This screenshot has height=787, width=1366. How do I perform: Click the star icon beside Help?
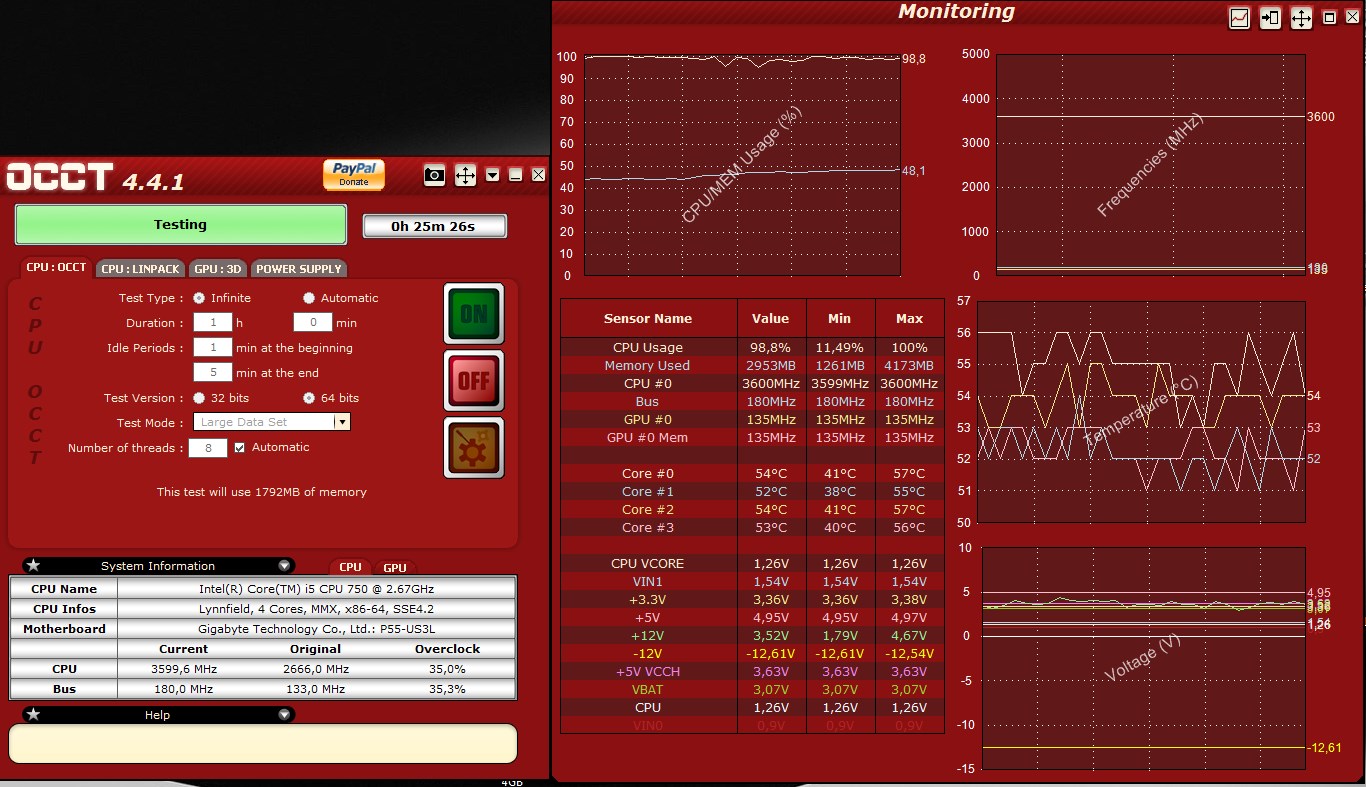[x=33, y=715]
